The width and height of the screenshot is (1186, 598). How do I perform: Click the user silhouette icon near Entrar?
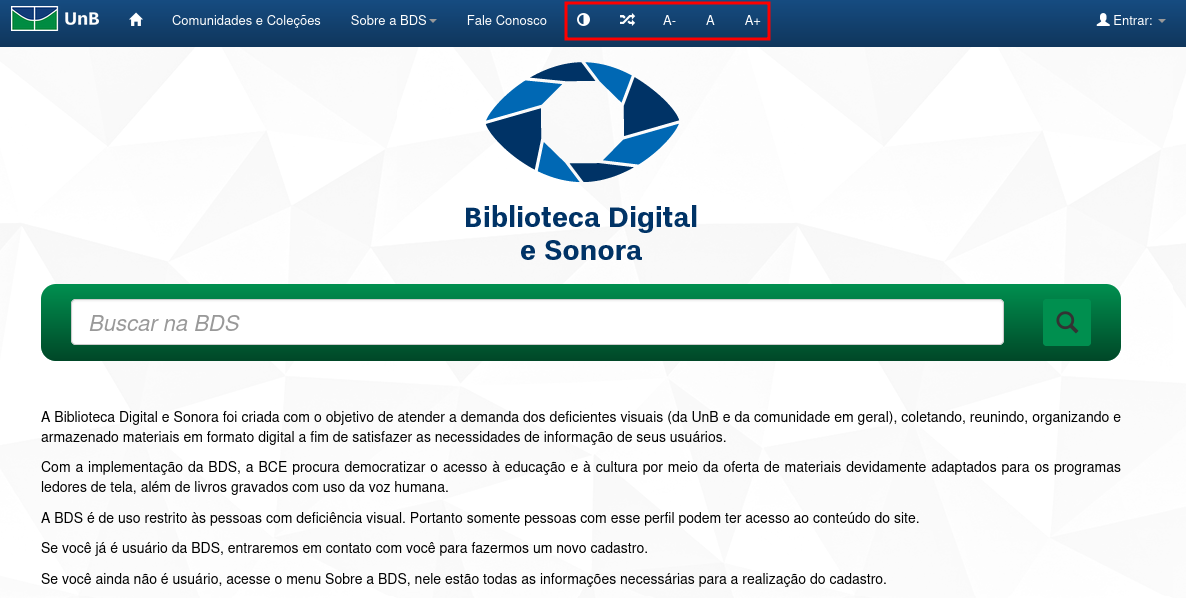click(x=1102, y=19)
